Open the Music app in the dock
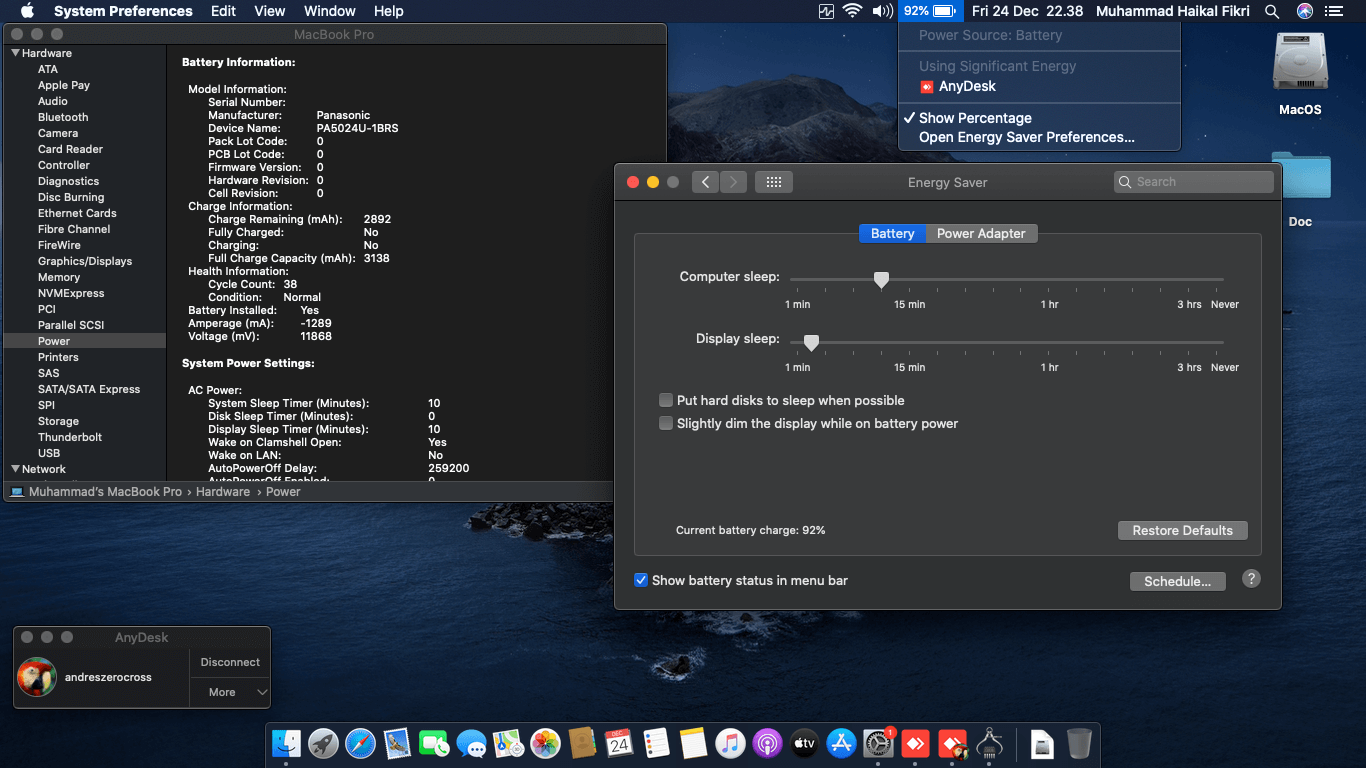Viewport: 1366px width, 768px height. pos(730,743)
